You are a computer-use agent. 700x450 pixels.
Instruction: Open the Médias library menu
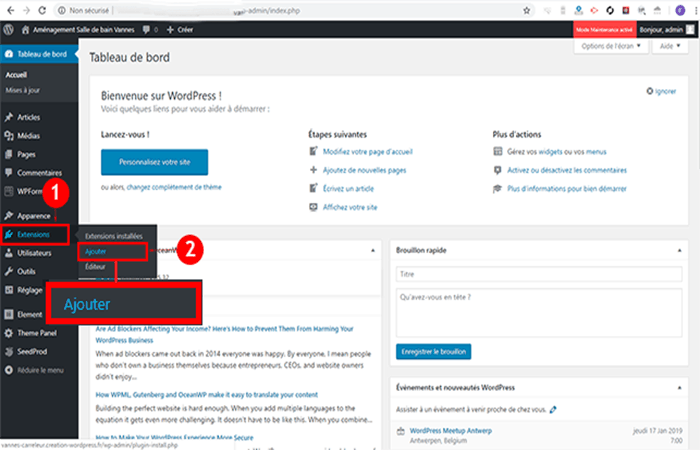[x=28, y=136]
